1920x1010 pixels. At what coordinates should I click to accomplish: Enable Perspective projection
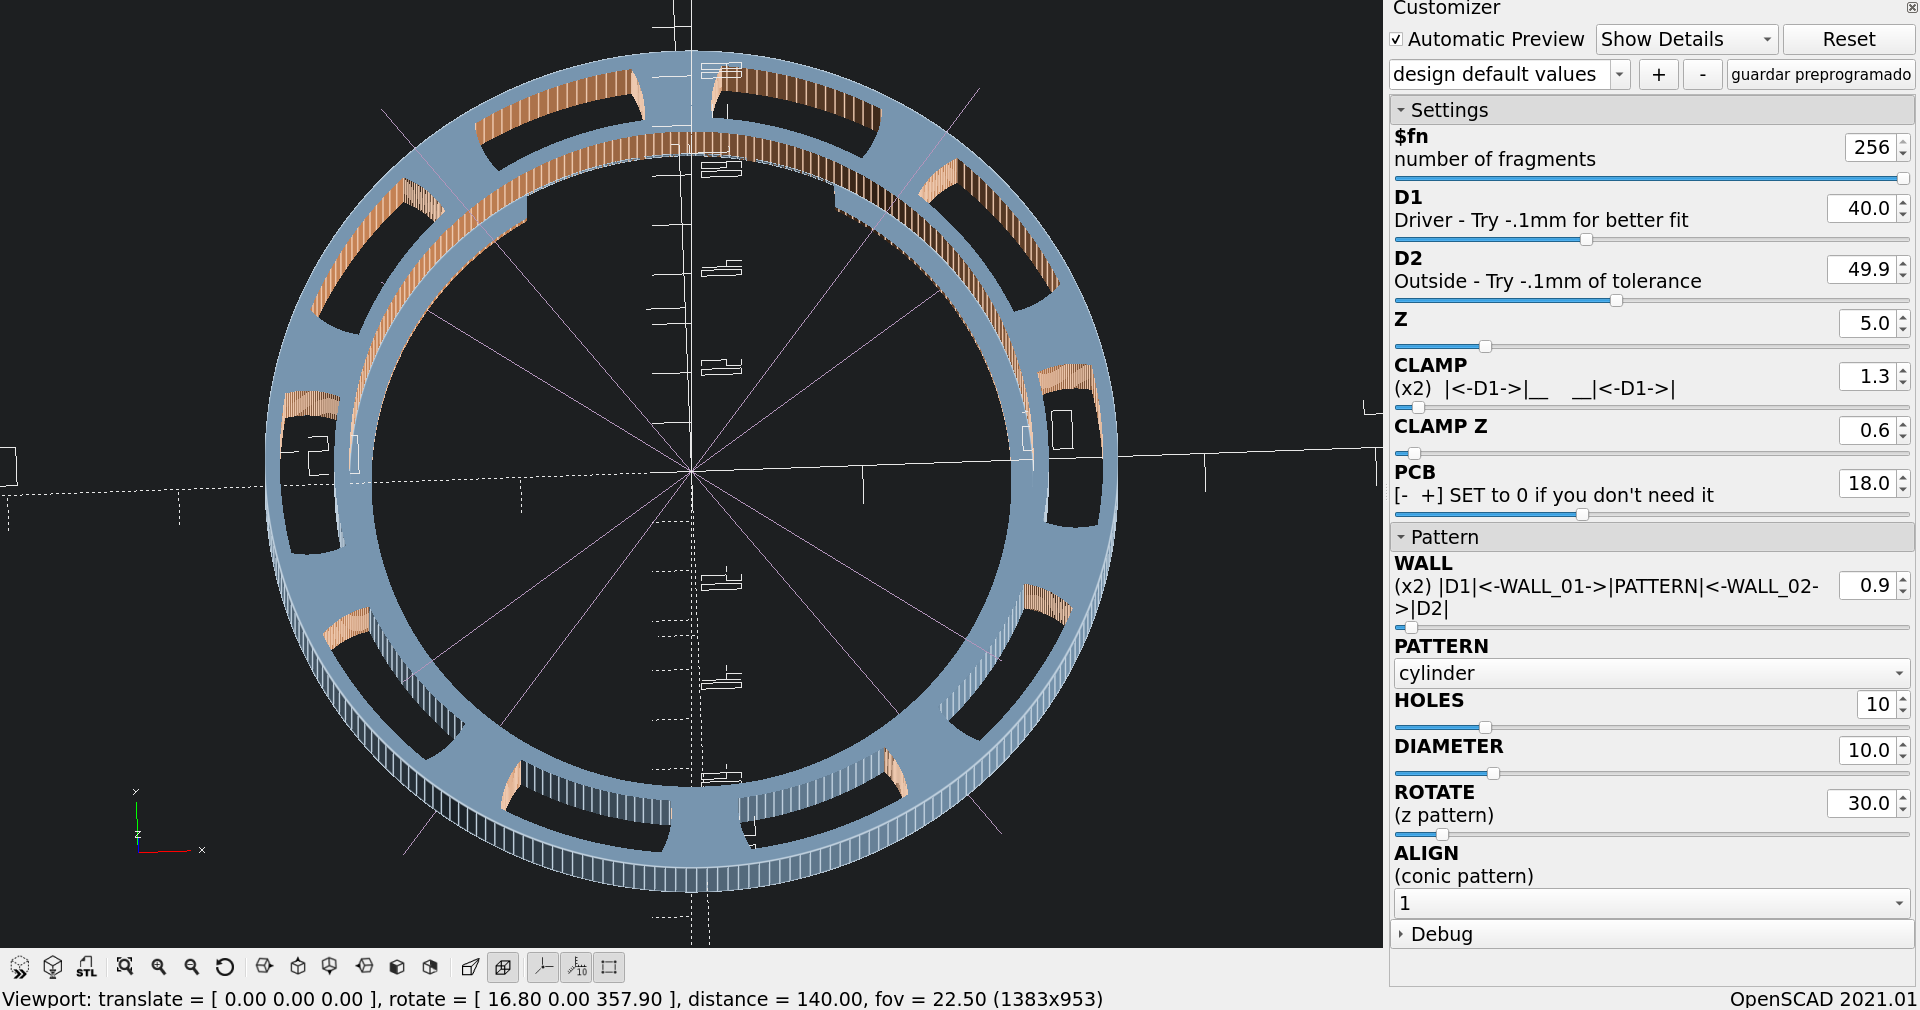tap(470, 967)
